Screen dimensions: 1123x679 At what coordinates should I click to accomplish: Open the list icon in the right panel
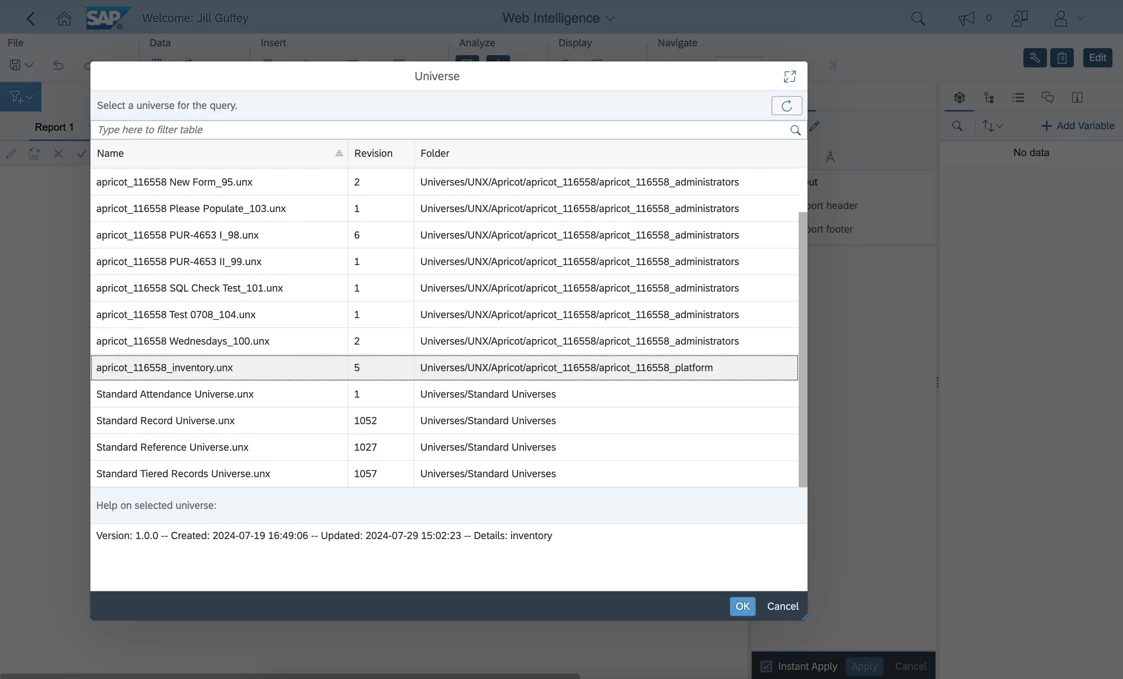coord(1018,97)
